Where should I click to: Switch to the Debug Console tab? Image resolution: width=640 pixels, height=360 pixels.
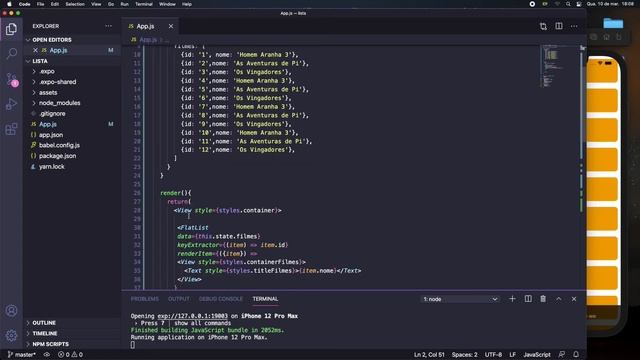[x=221, y=299]
